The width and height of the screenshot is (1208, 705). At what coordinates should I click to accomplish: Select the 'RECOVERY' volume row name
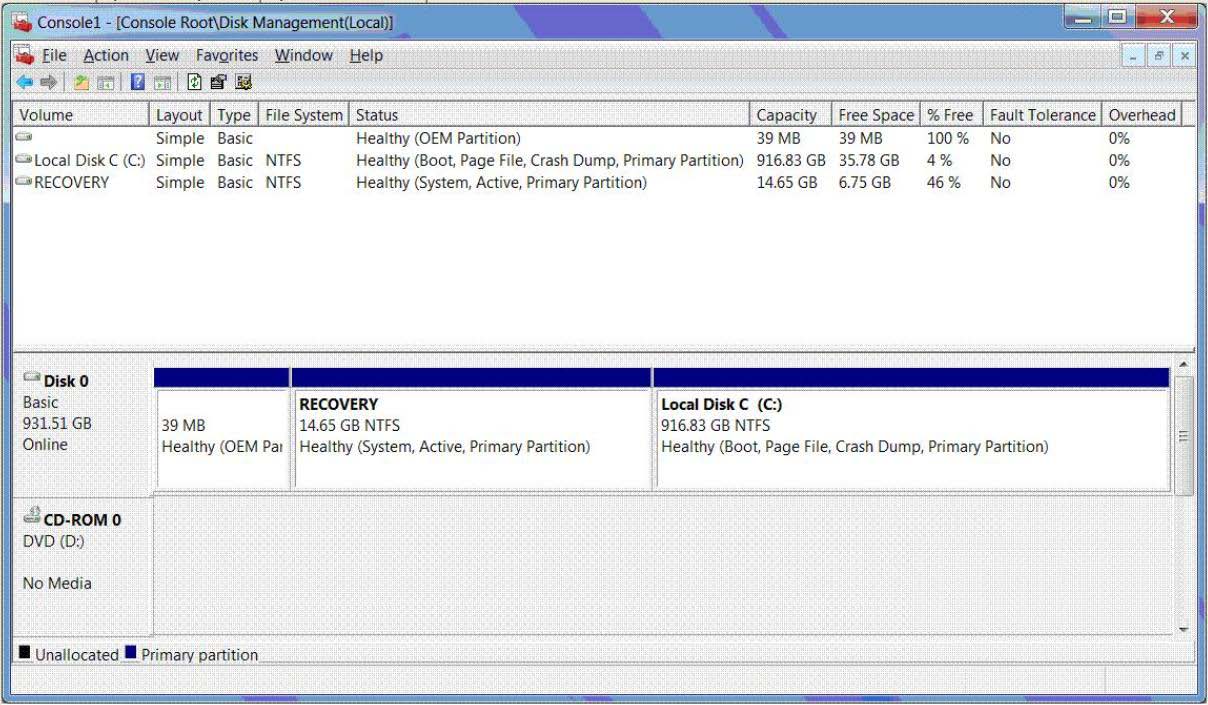[72, 182]
